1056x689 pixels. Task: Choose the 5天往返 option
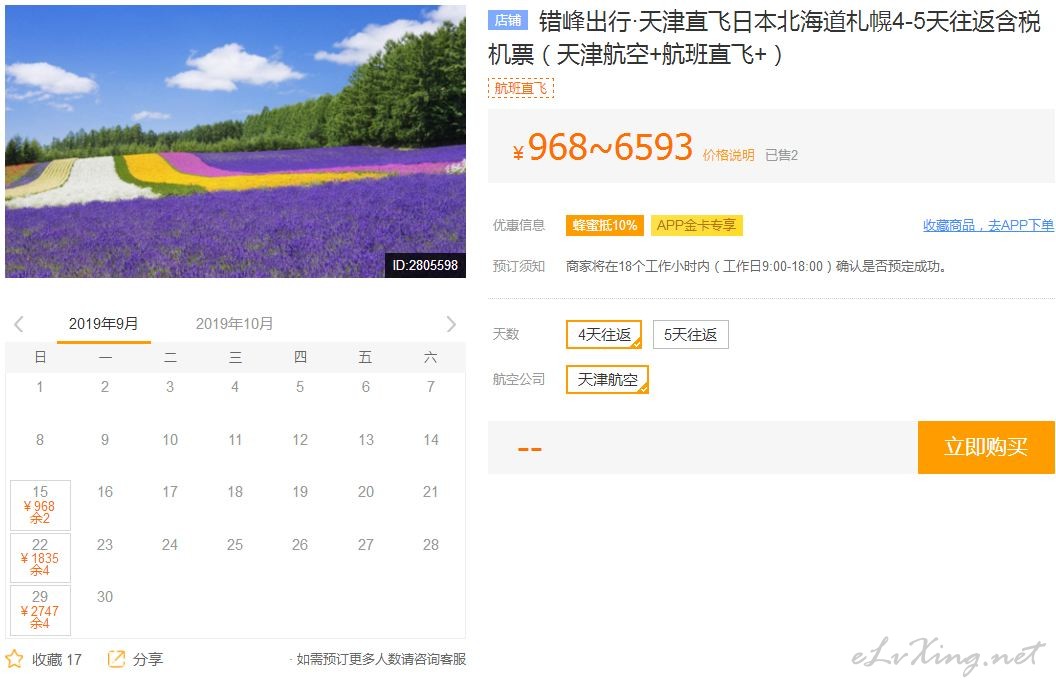(x=690, y=335)
